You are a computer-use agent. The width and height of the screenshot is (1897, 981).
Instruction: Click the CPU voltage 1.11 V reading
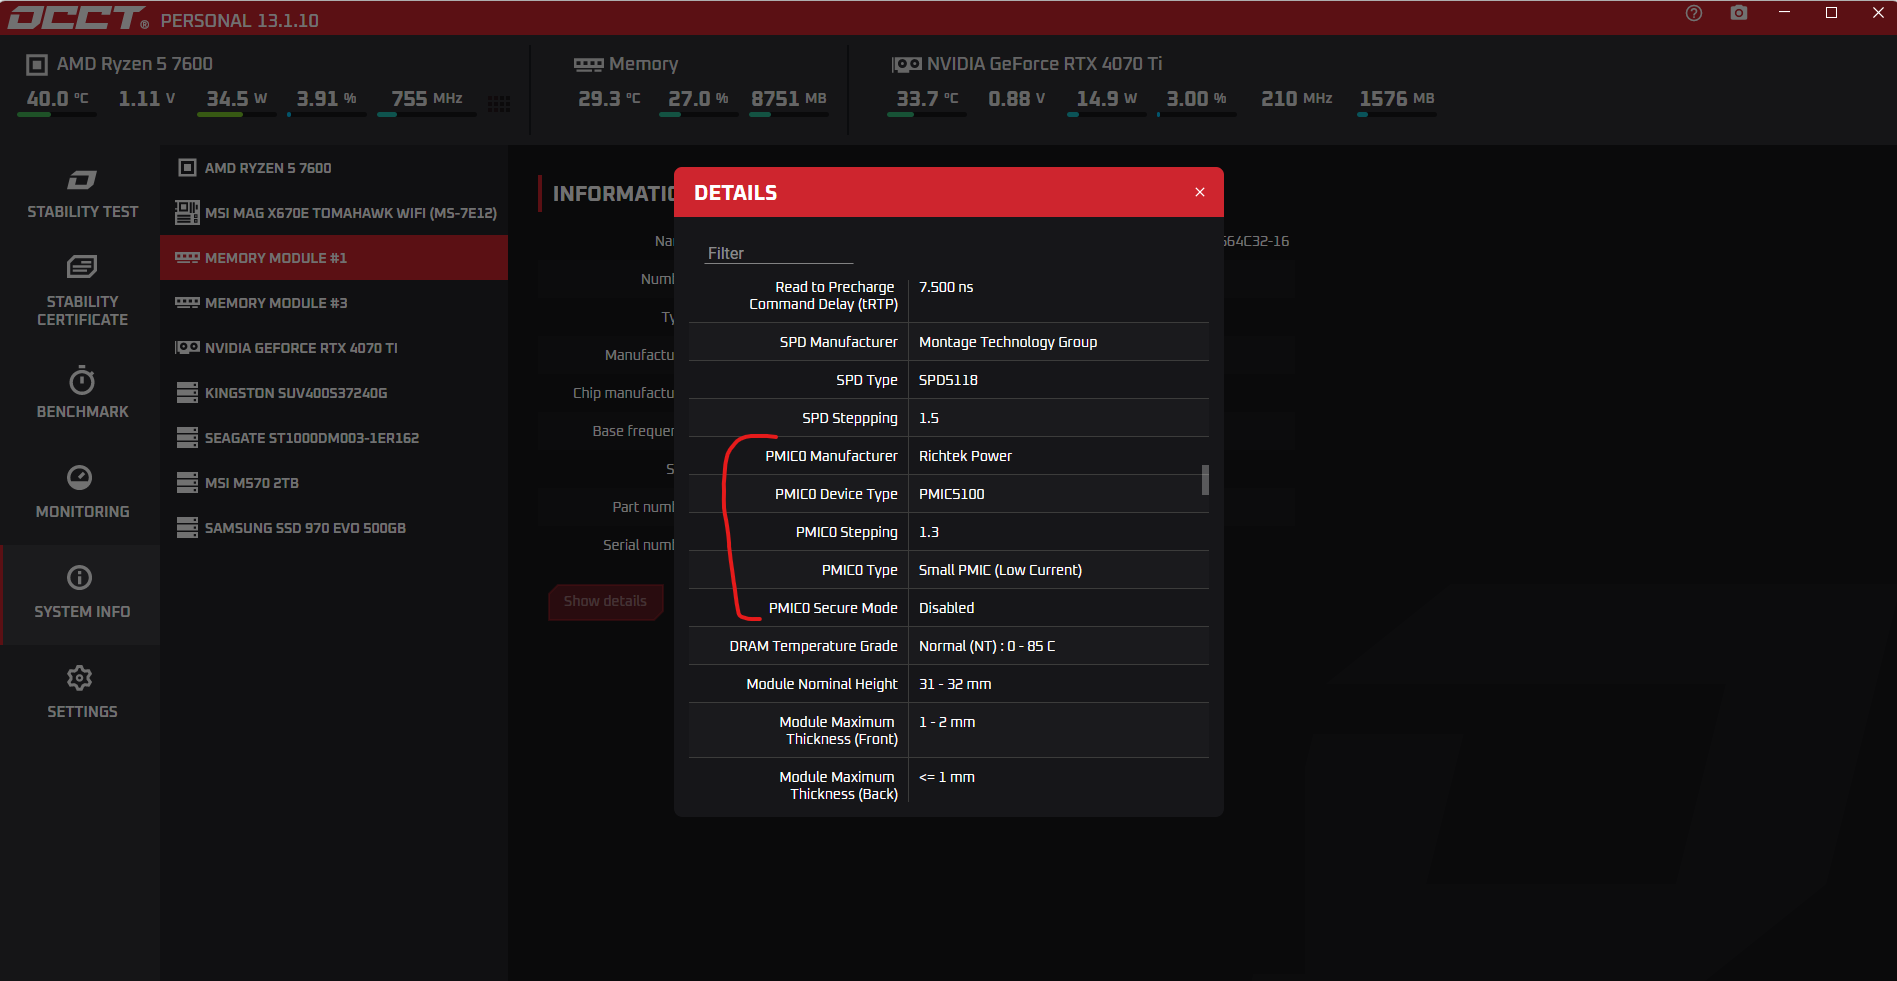coord(147,99)
